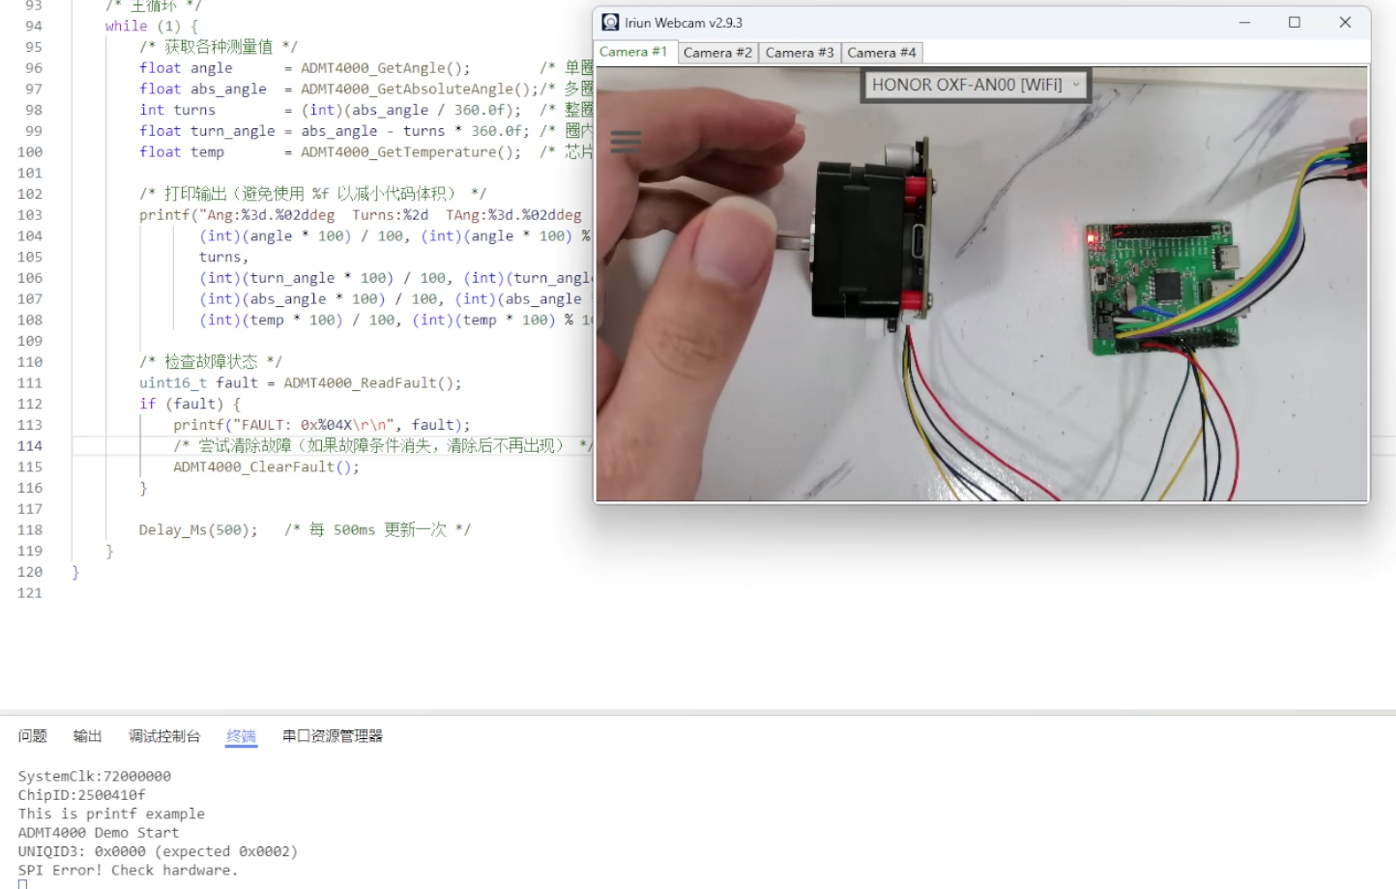Click the 'This is printf example' terminal line

point(111,814)
